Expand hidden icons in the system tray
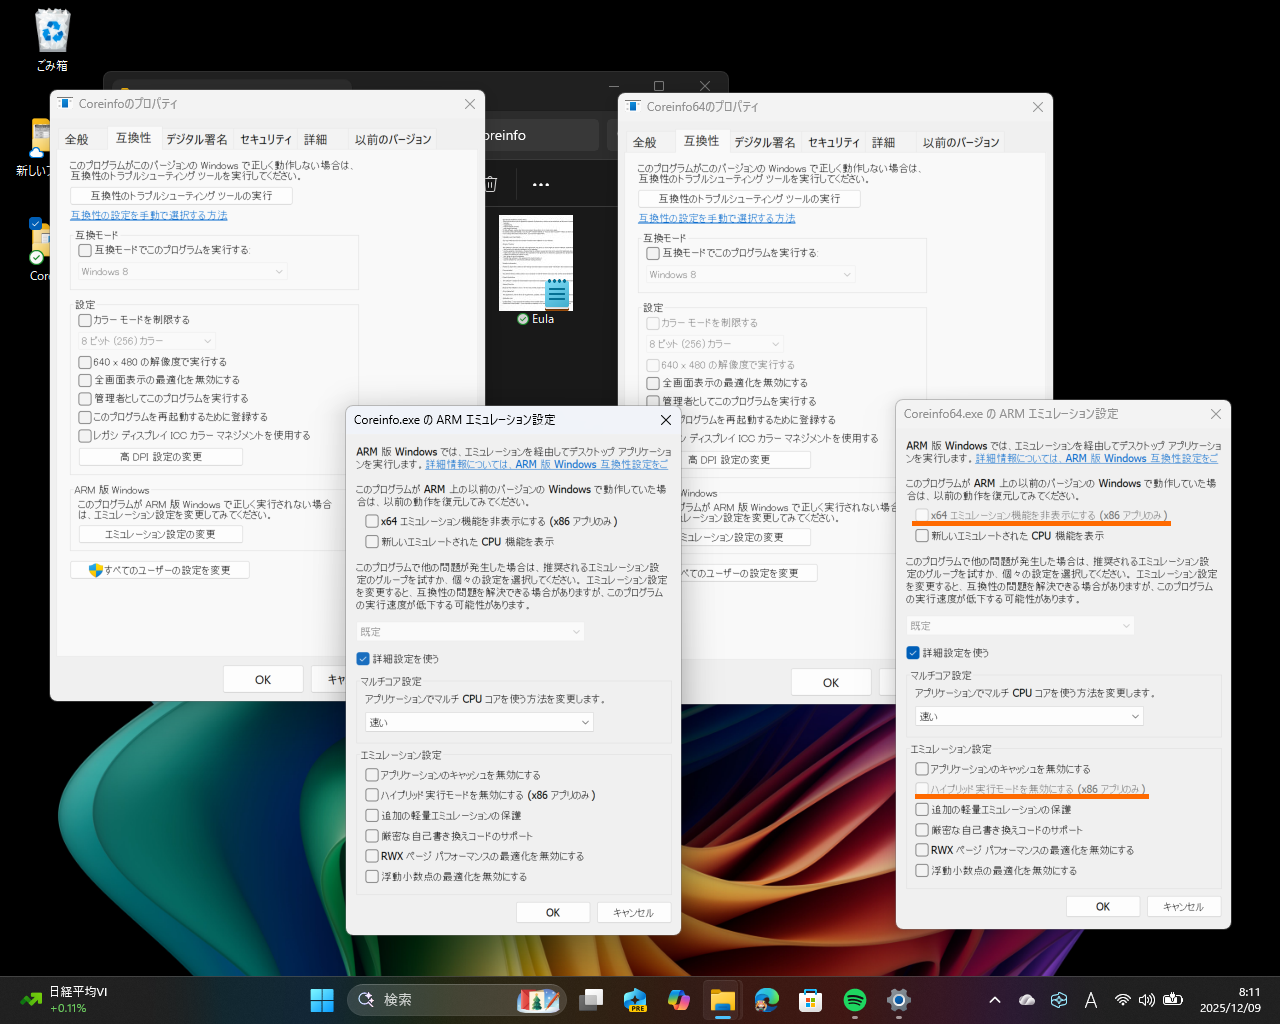 coord(995,999)
